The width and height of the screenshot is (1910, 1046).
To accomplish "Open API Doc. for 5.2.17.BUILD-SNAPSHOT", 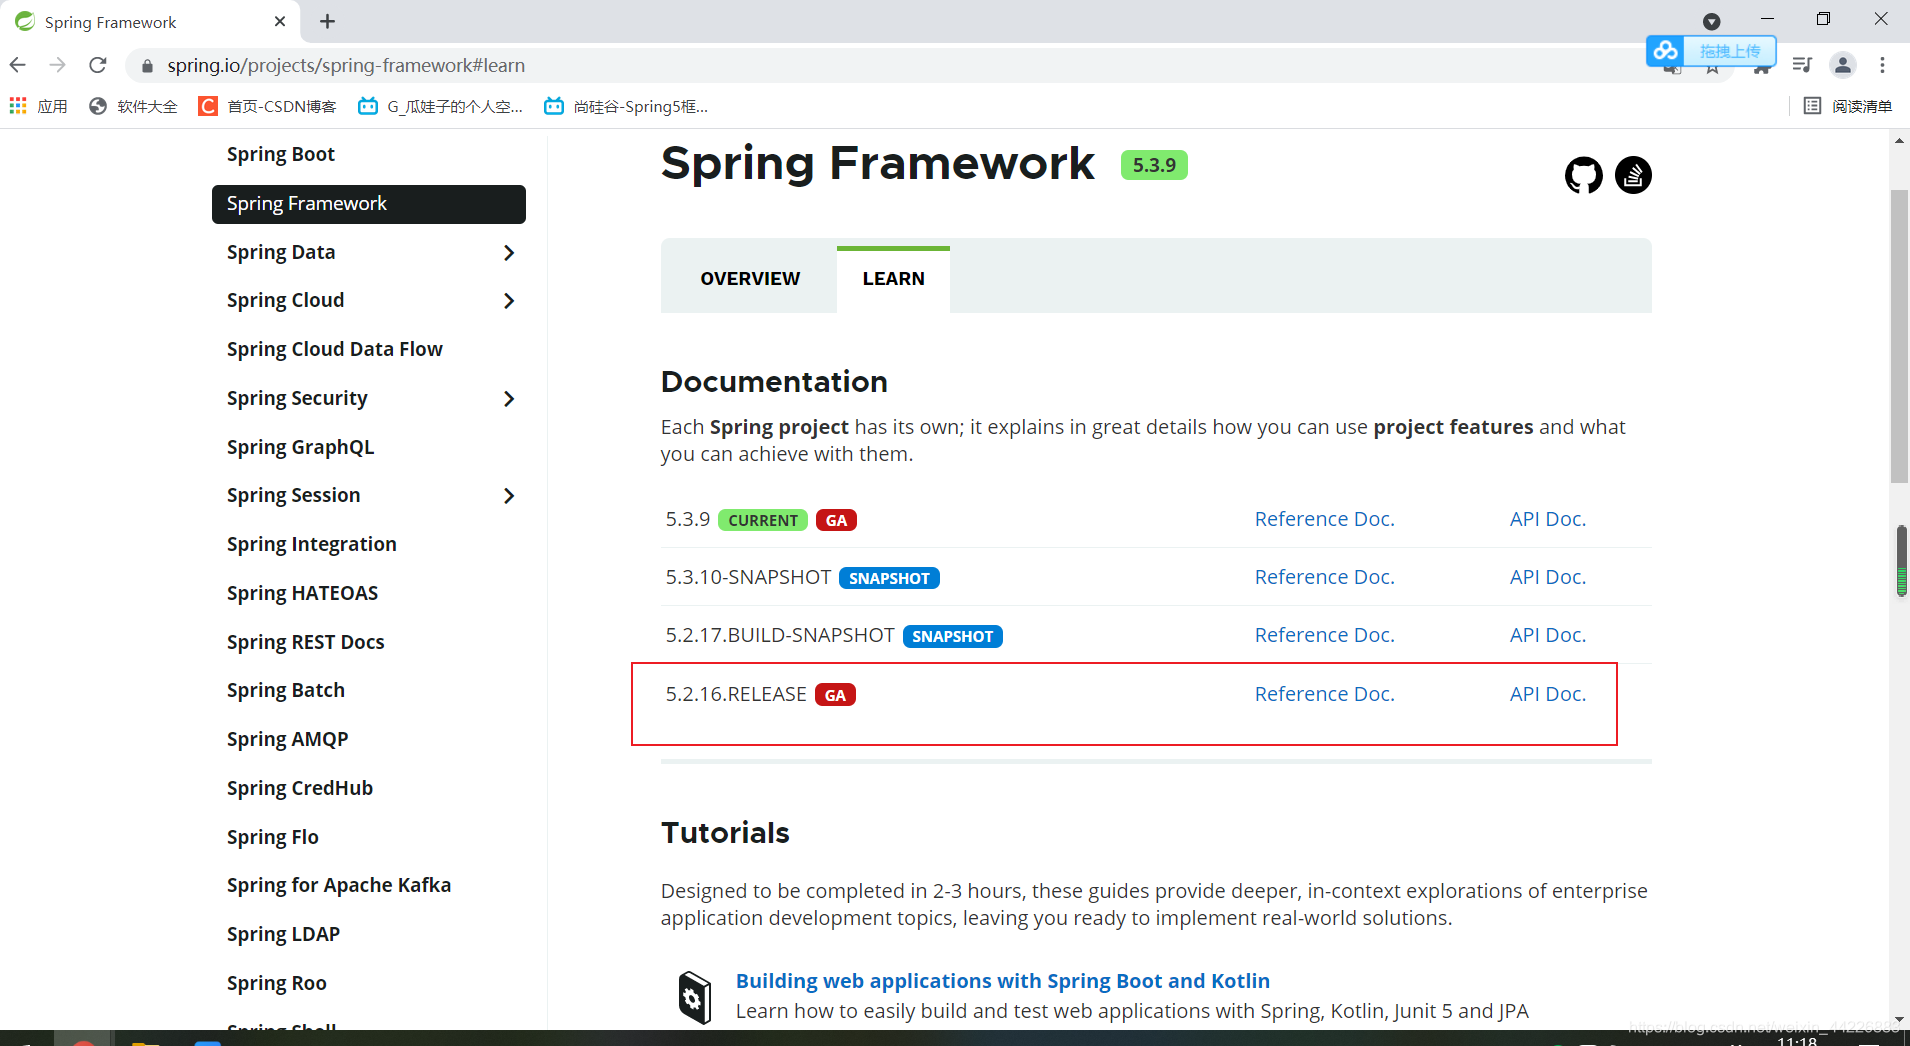I will point(1547,635).
